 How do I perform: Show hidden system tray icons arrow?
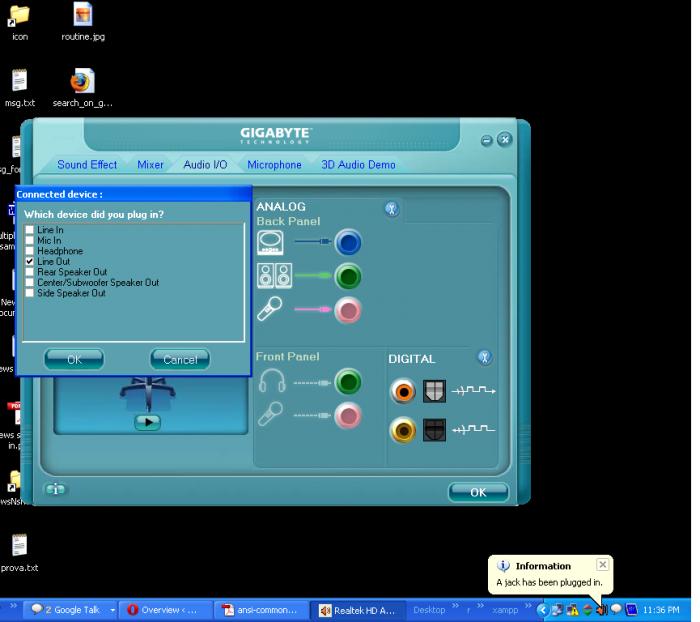542,610
